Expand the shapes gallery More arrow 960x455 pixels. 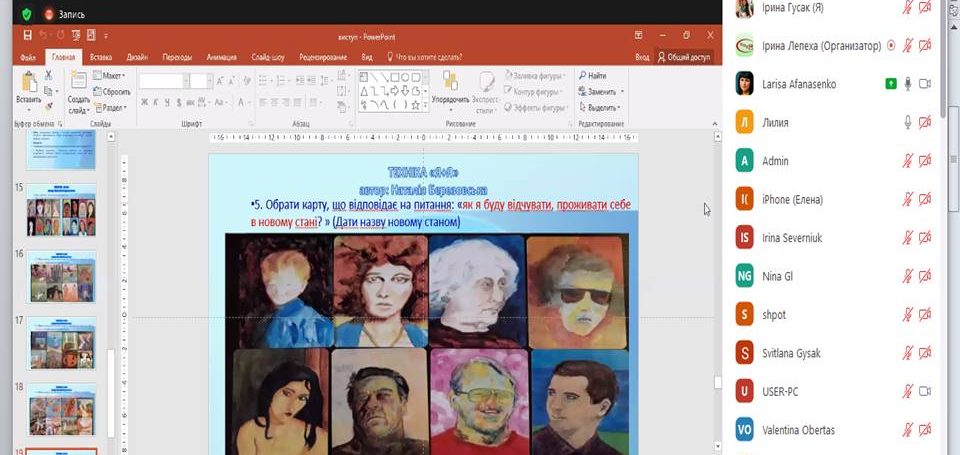tap(425, 107)
